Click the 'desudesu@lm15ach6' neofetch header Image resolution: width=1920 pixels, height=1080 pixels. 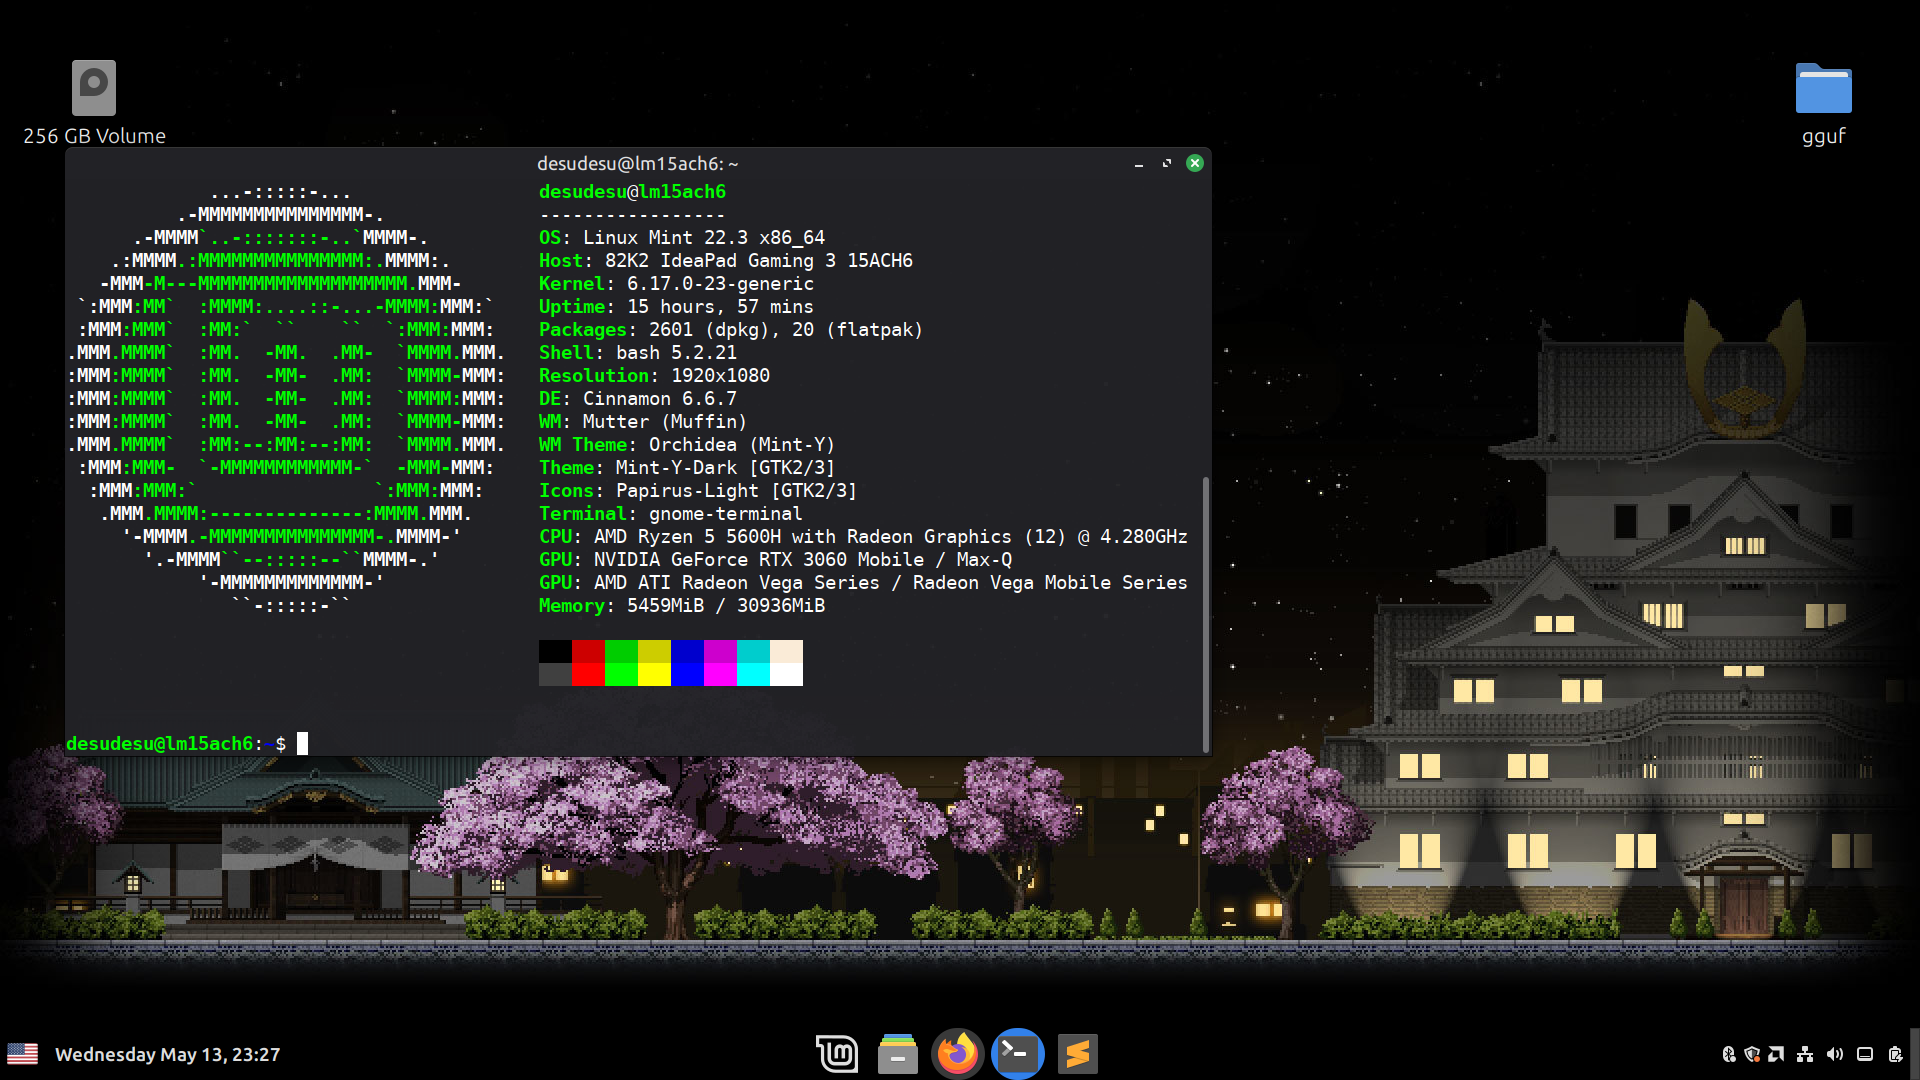coord(632,191)
